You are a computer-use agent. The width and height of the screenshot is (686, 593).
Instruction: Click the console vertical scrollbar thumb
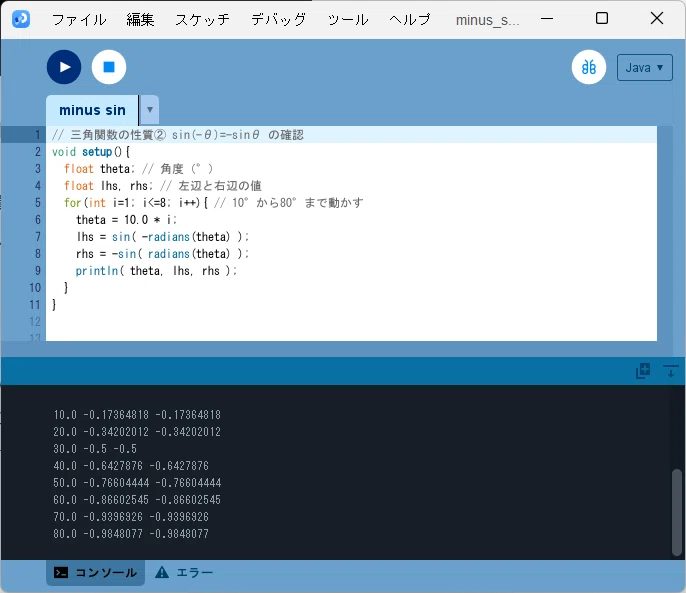click(x=676, y=512)
